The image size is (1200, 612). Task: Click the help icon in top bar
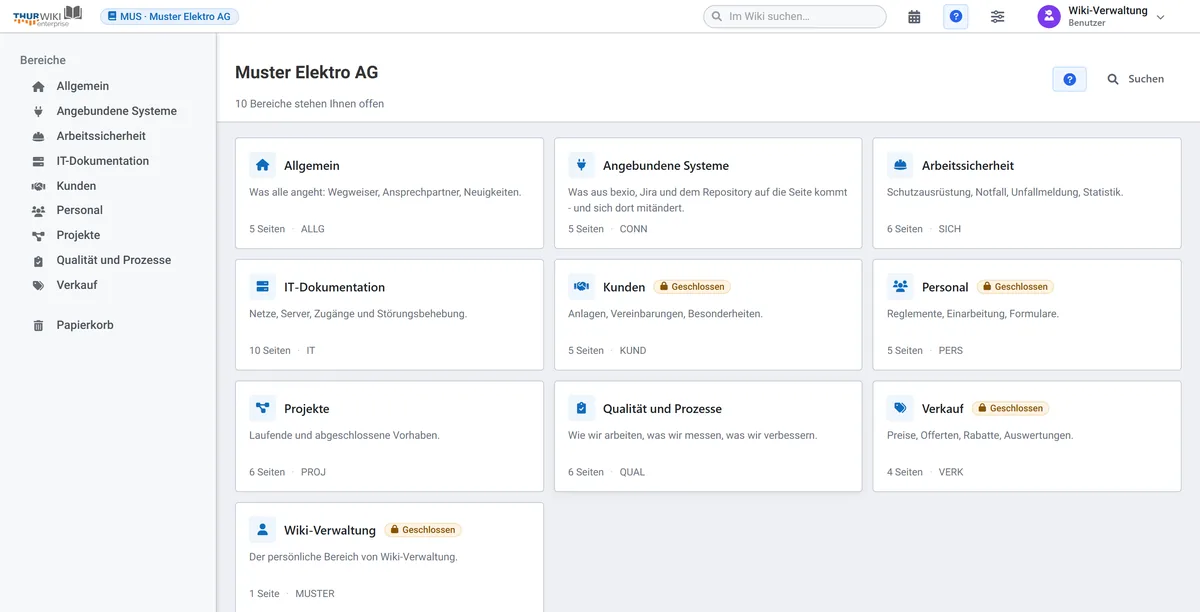click(956, 17)
